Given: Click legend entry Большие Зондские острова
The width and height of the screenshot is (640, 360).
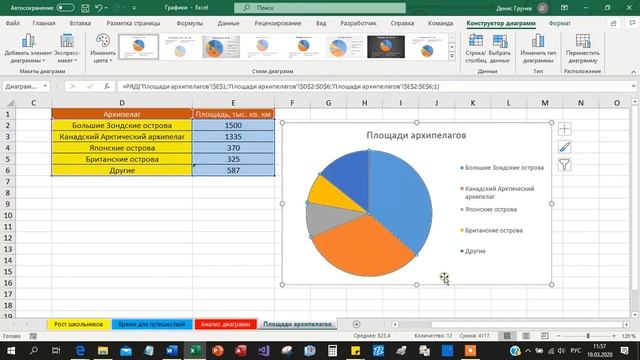Looking at the screenshot, I should pos(502,168).
